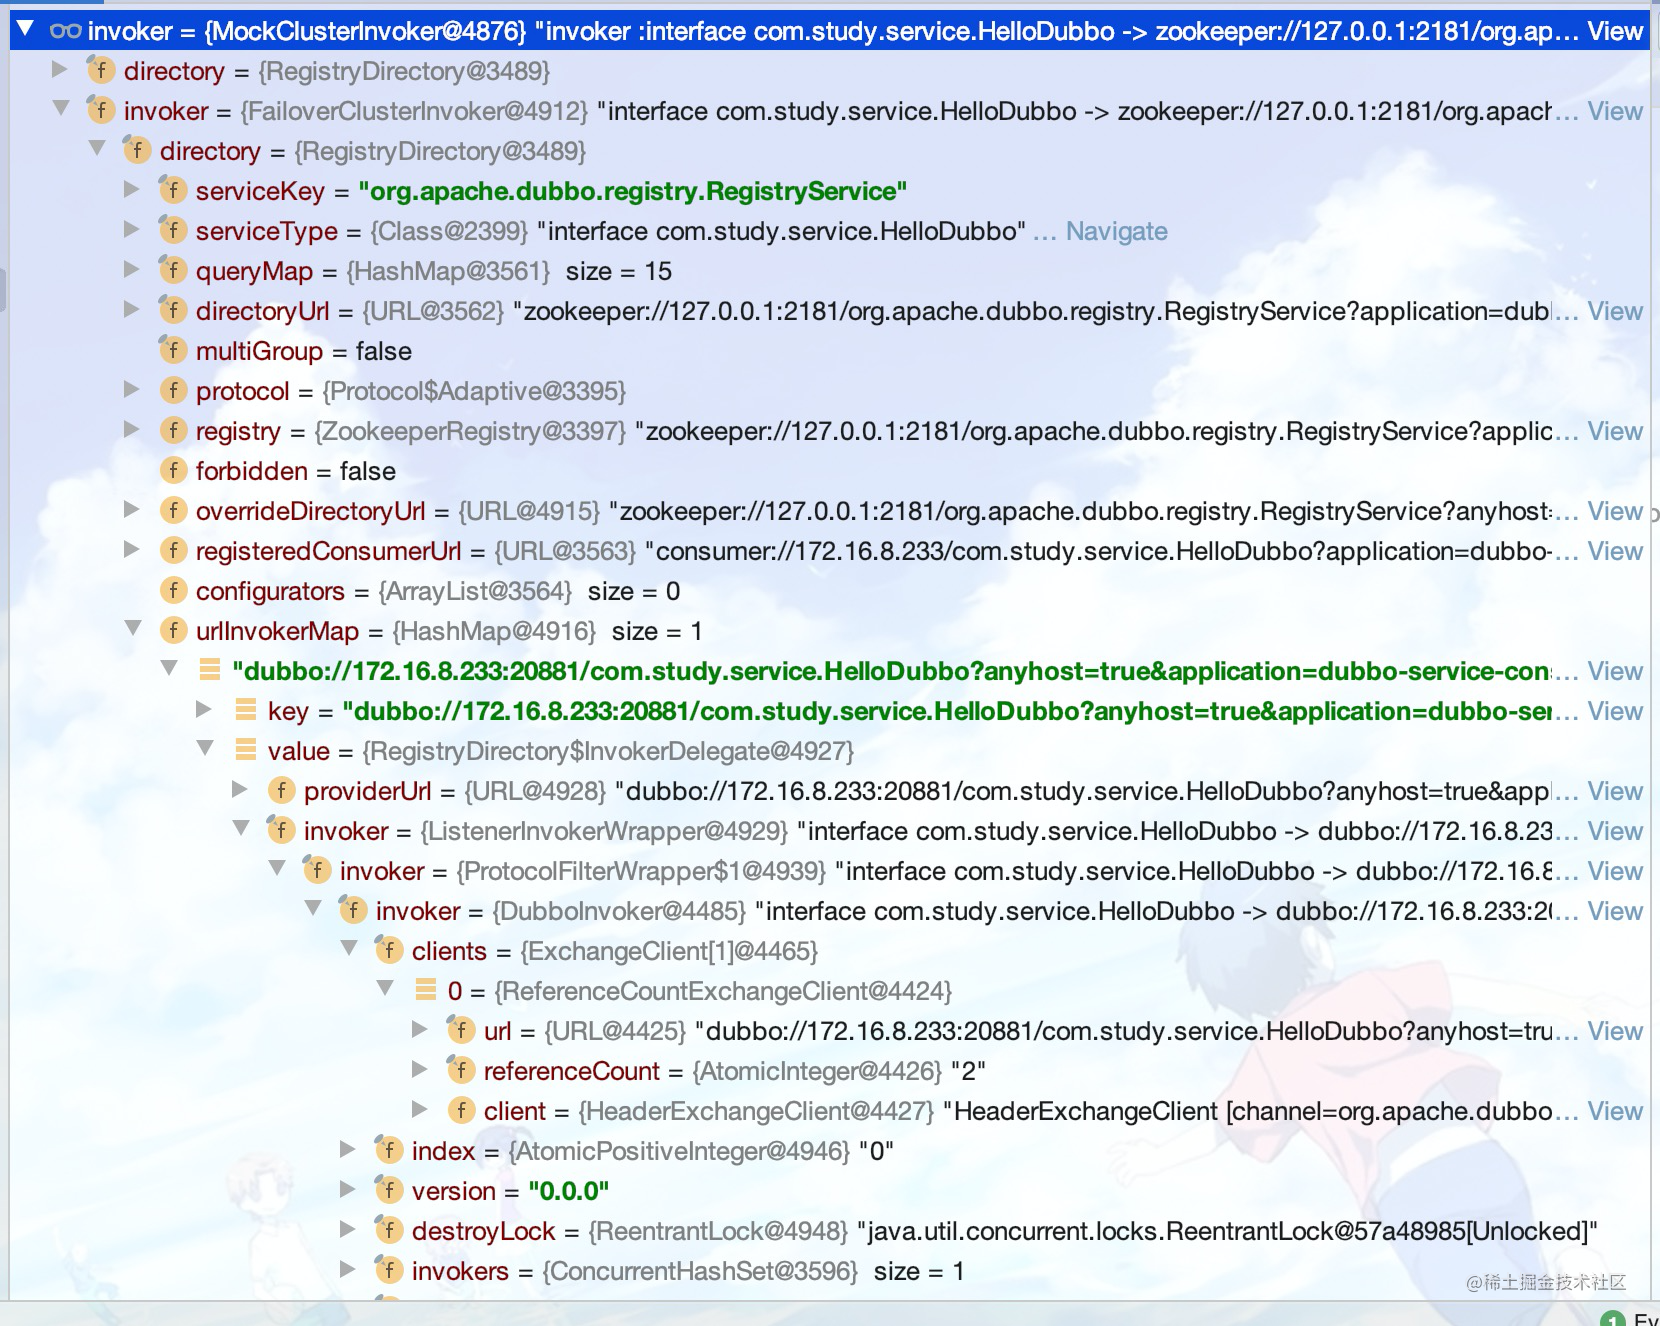Collapse the MockClusterInvoker root node
The image size is (1660, 1326).
(x=26, y=29)
